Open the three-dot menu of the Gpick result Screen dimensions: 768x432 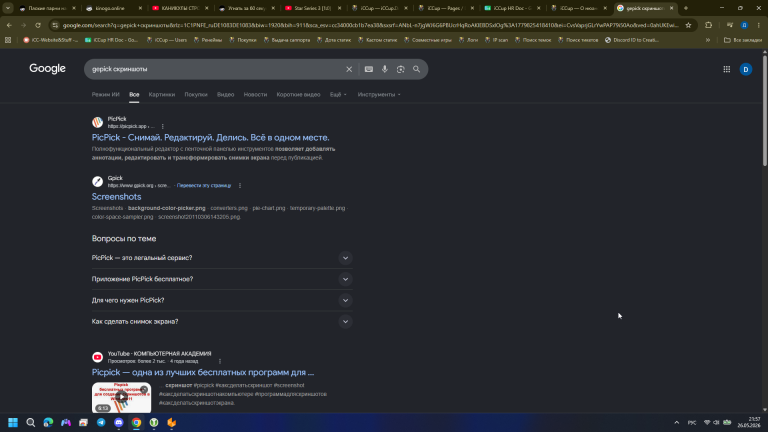click(240, 186)
